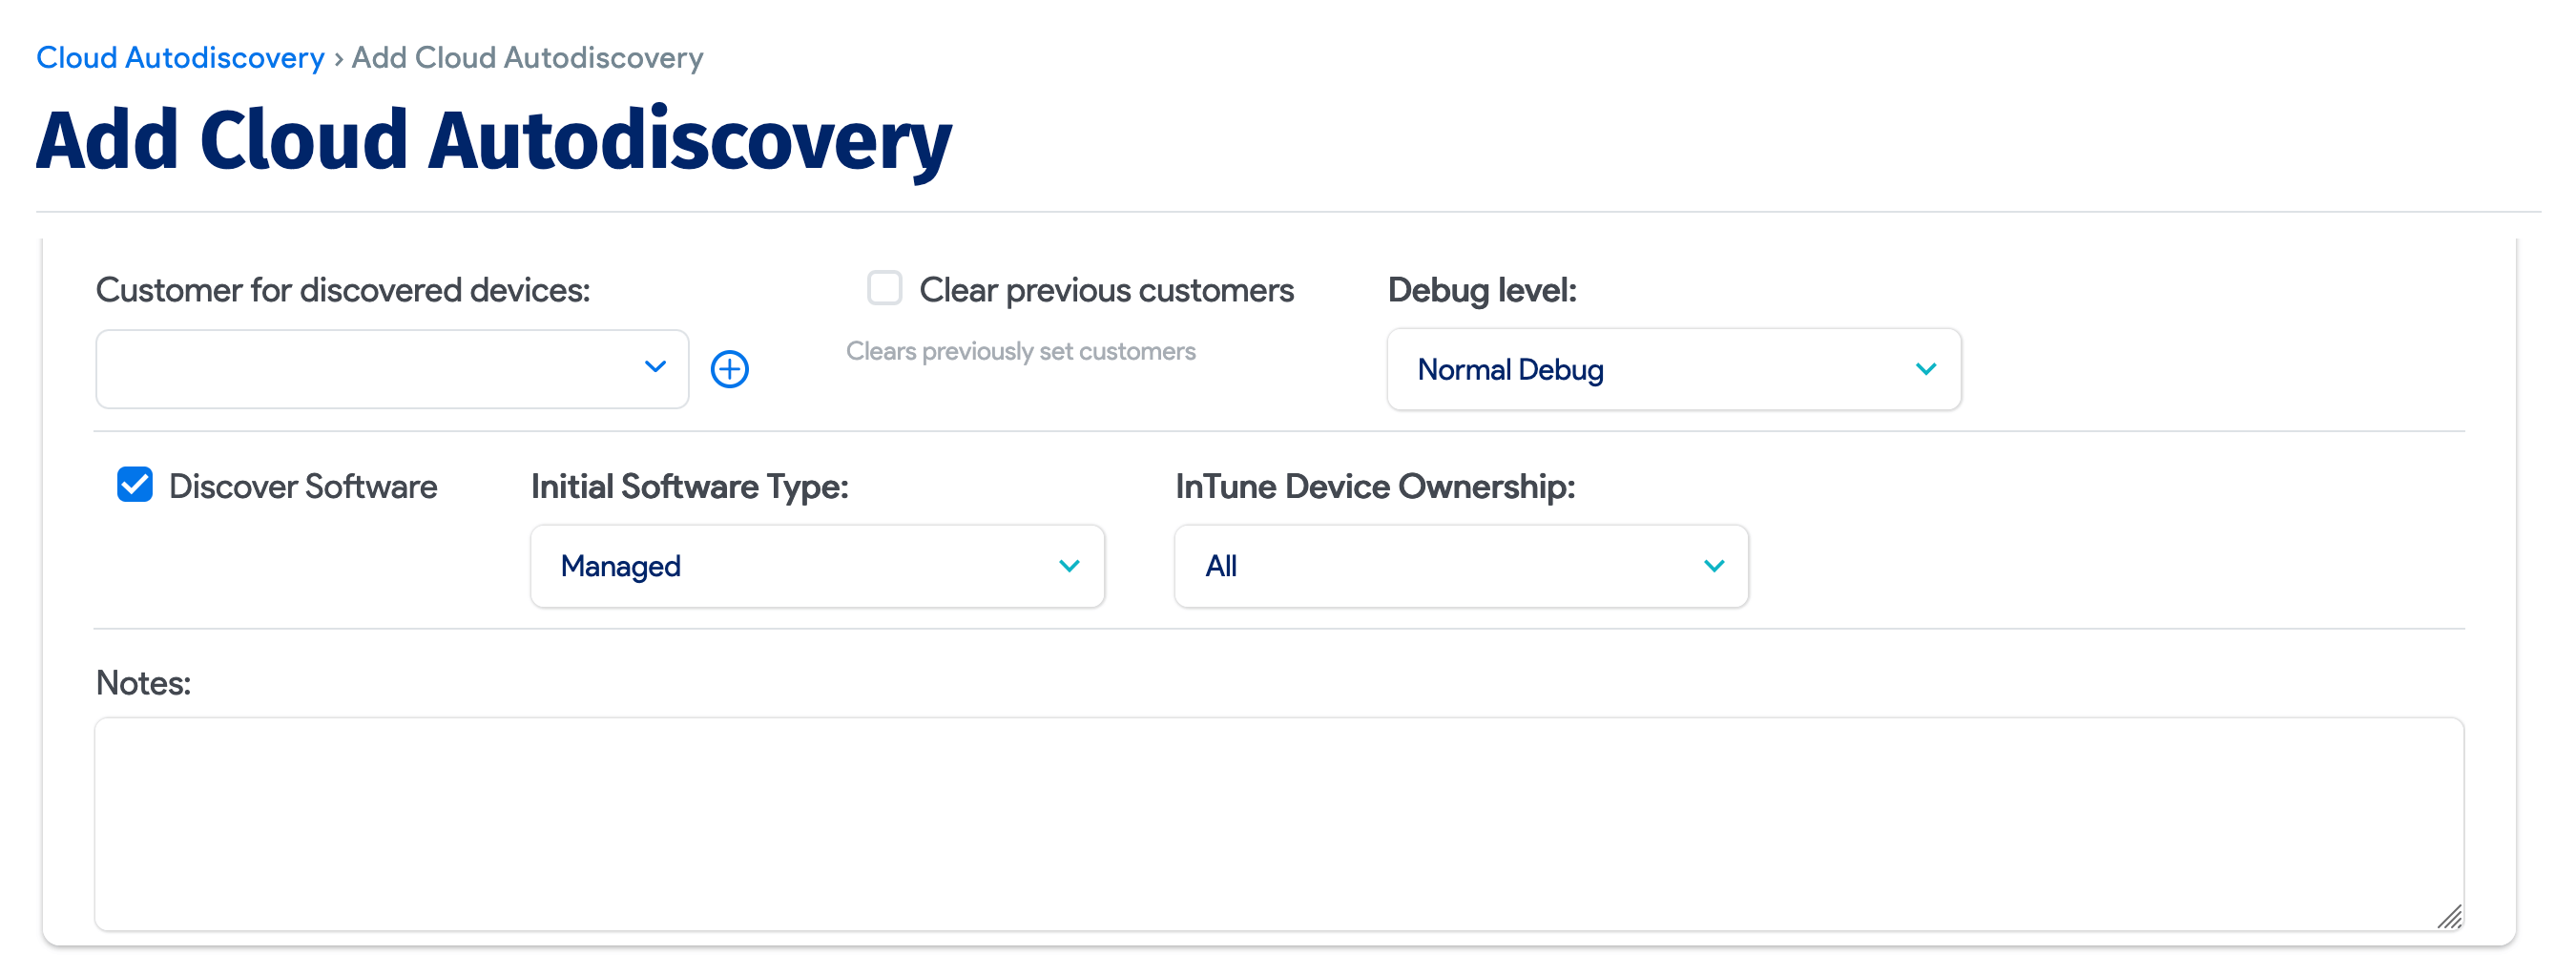
Task: Open the Initial Software Type dropdown showing Managed
Action: tap(816, 565)
